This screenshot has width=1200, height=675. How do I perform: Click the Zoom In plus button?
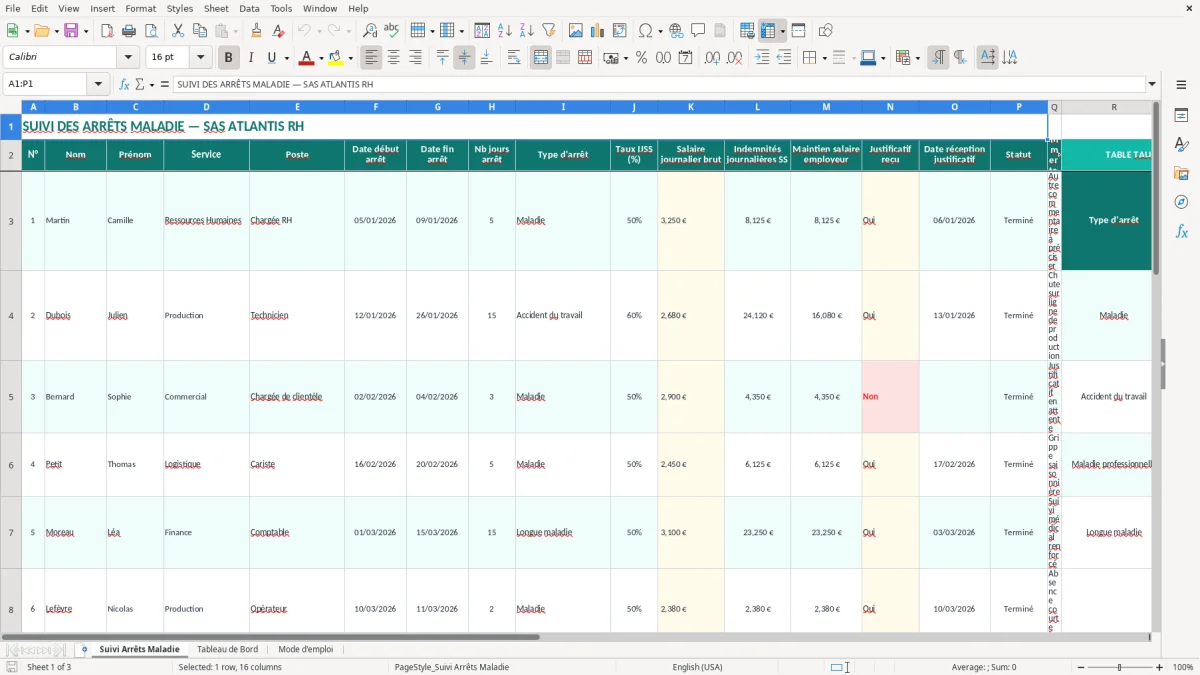(x=1160, y=667)
